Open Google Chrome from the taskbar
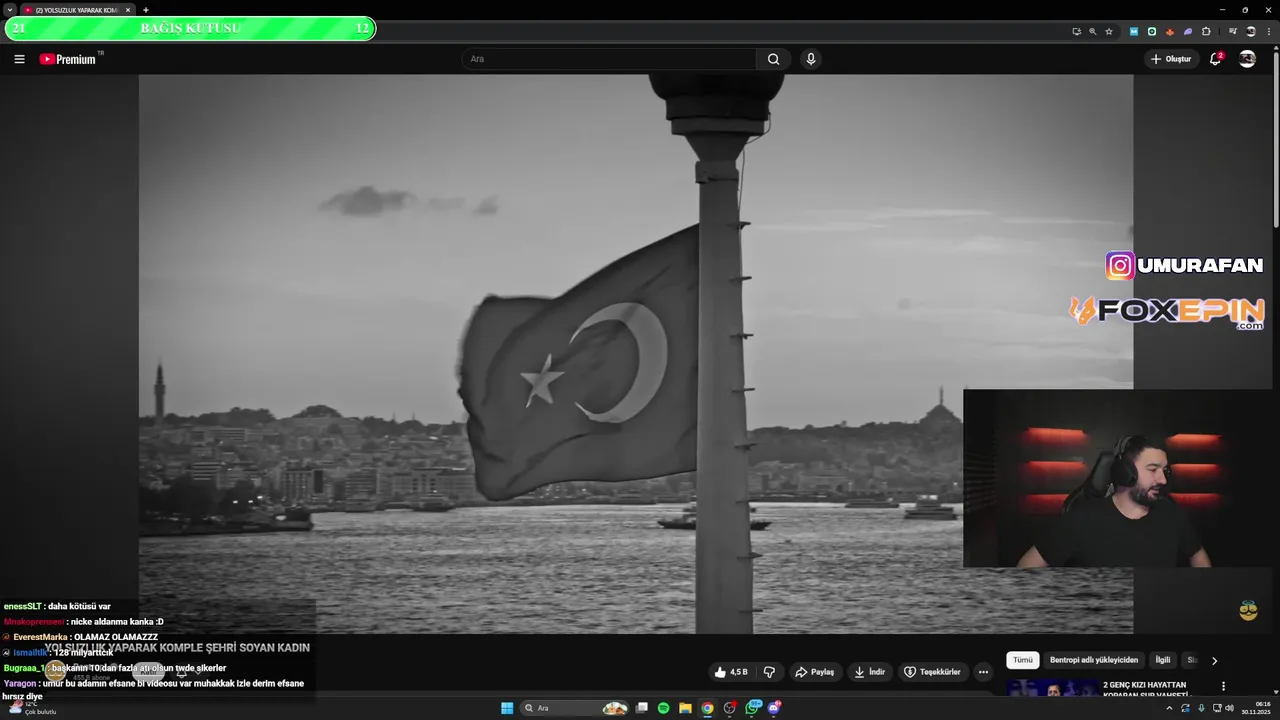The height and width of the screenshot is (720, 1280). click(707, 708)
